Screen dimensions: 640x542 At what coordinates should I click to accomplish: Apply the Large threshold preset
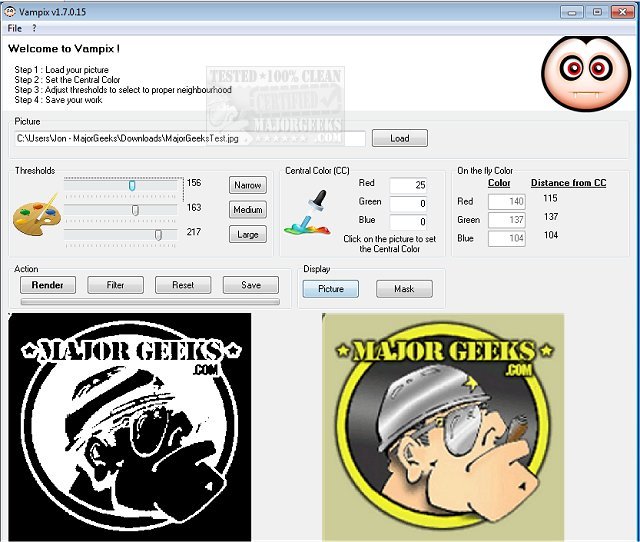click(248, 234)
